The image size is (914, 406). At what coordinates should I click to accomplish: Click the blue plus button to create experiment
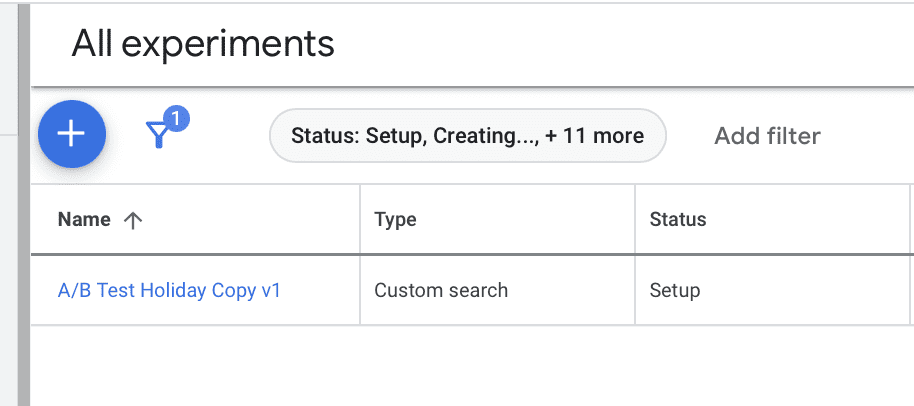(x=72, y=135)
